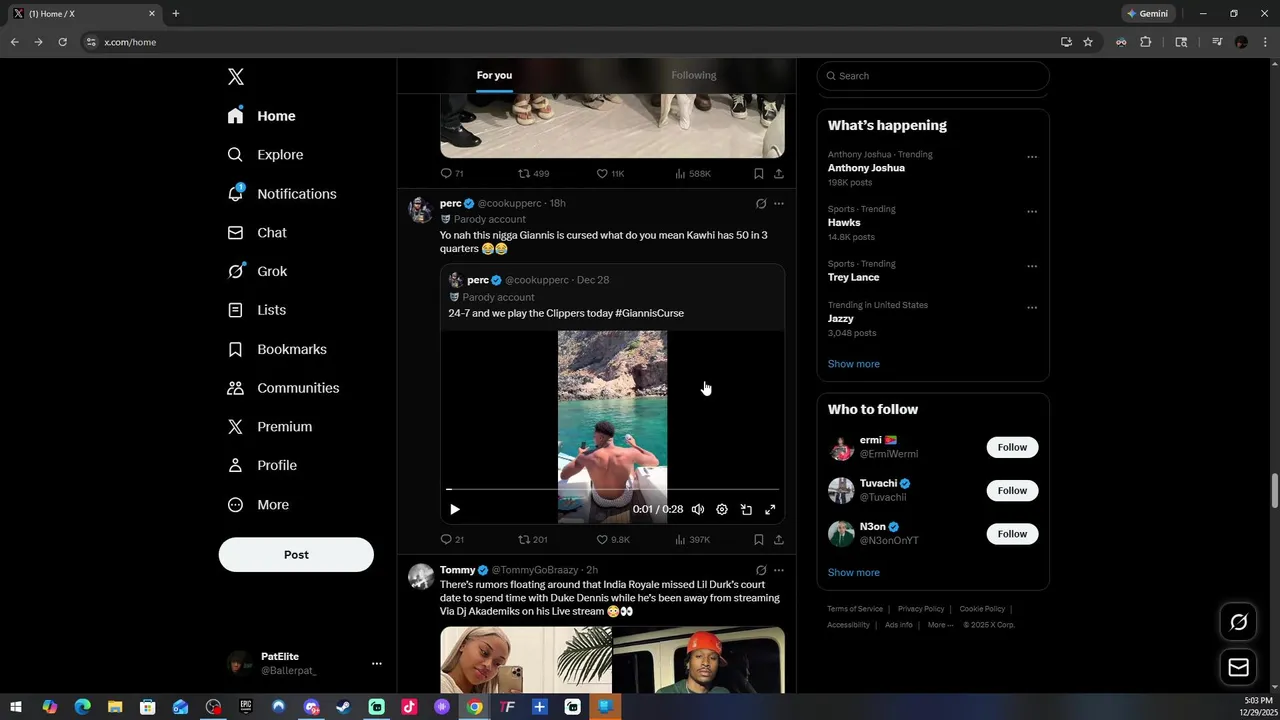Bookmark this page with the star icon
This screenshot has height=720, width=1280.
1088,42
